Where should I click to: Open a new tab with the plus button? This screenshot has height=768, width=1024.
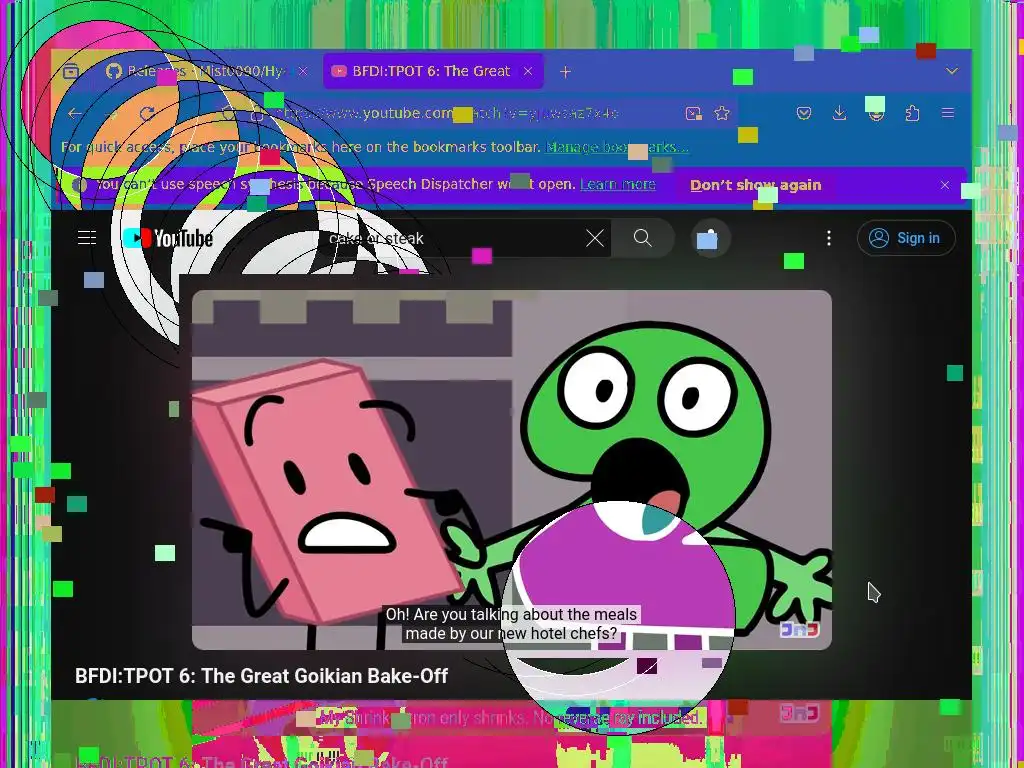(x=566, y=72)
